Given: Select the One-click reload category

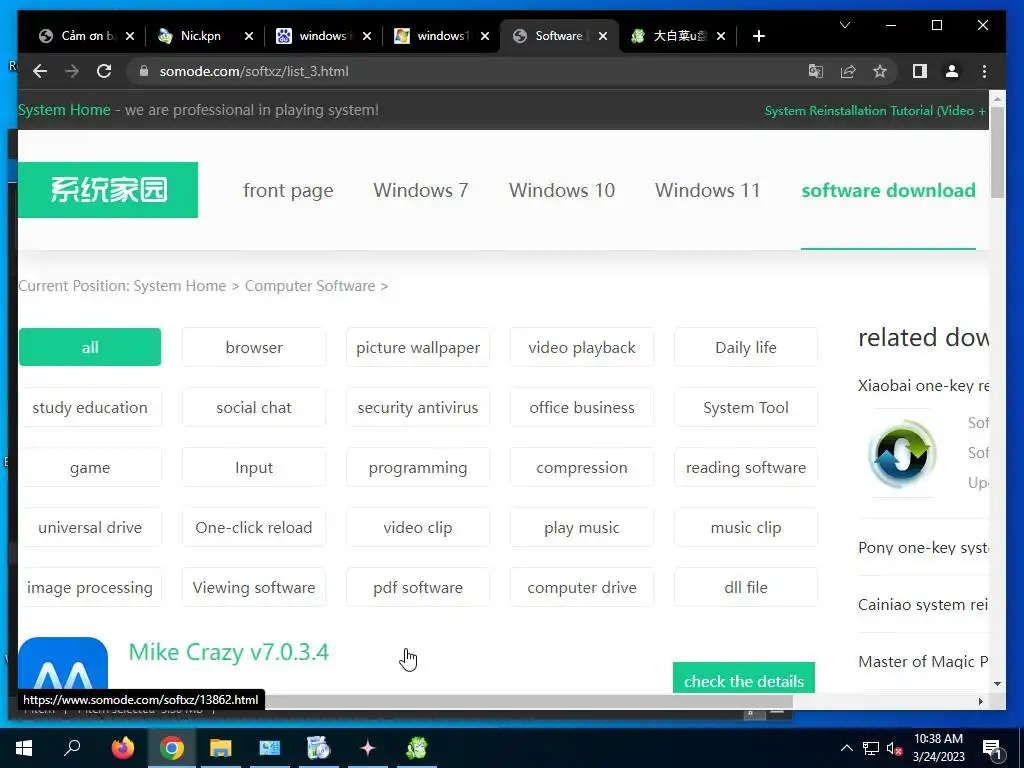Looking at the screenshot, I should [254, 527].
